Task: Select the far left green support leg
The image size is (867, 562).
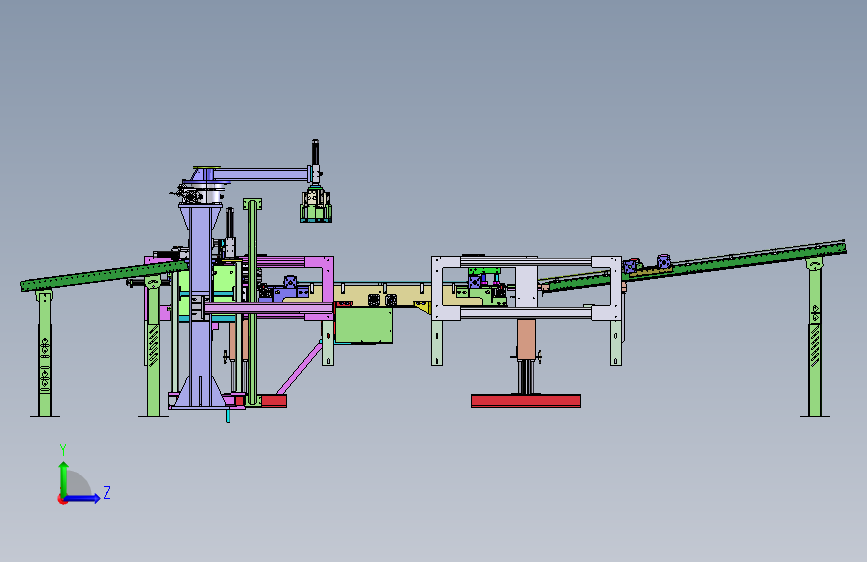Action: click(45, 353)
